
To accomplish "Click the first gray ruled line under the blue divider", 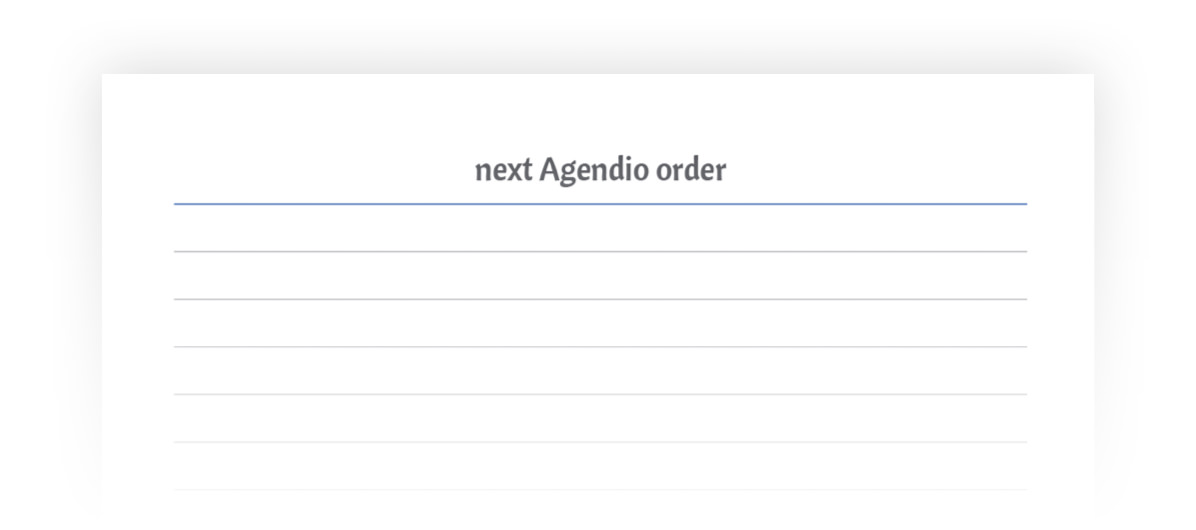I will (600, 252).
